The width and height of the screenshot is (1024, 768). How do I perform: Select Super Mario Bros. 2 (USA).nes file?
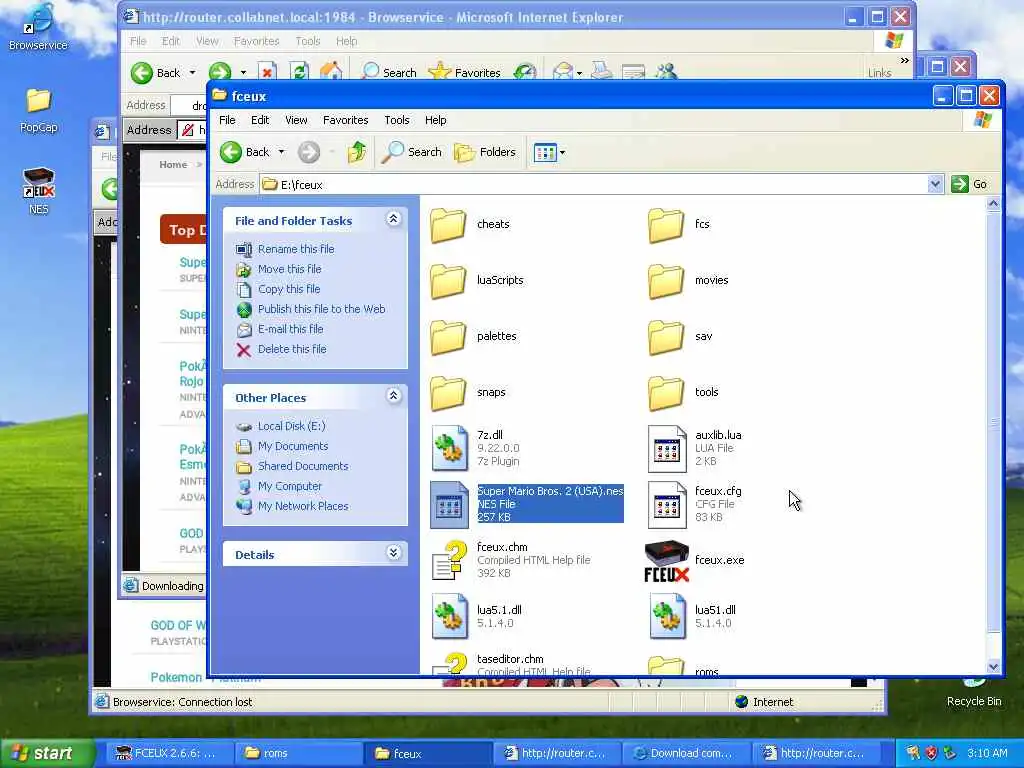(527, 504)
